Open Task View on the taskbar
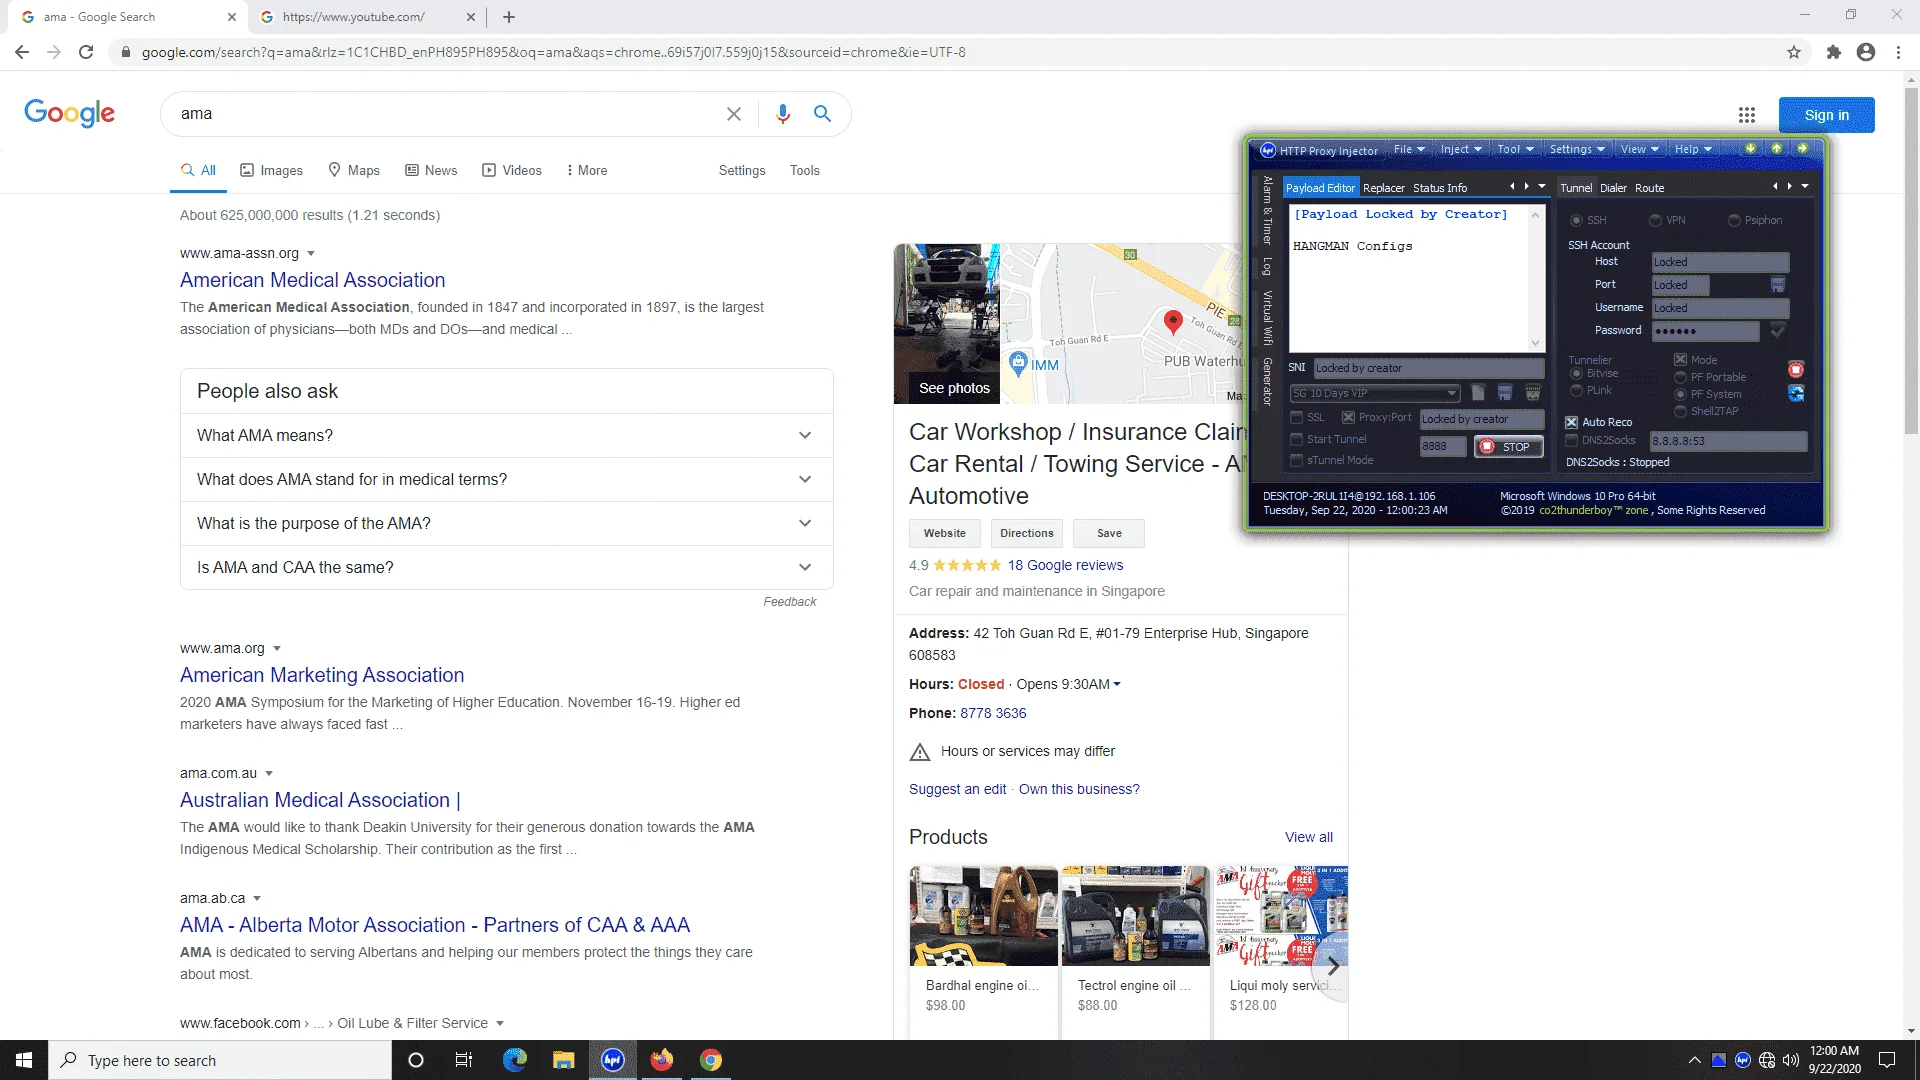Screen dimensions: 1920x1080 [x=464, y=1060]
